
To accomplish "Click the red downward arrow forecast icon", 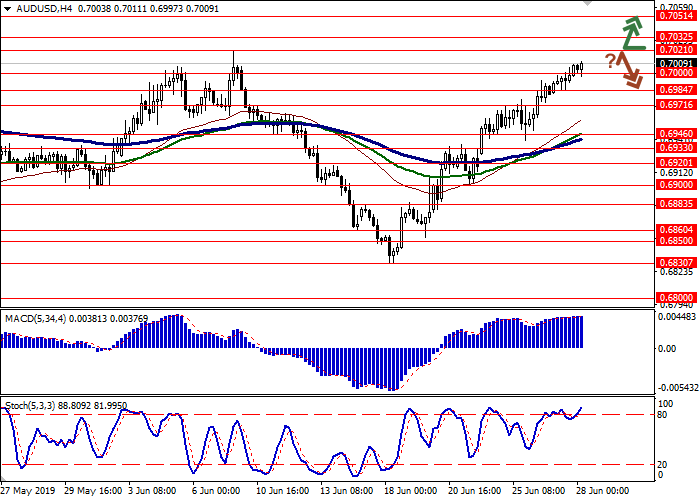I will pos(632,70).
